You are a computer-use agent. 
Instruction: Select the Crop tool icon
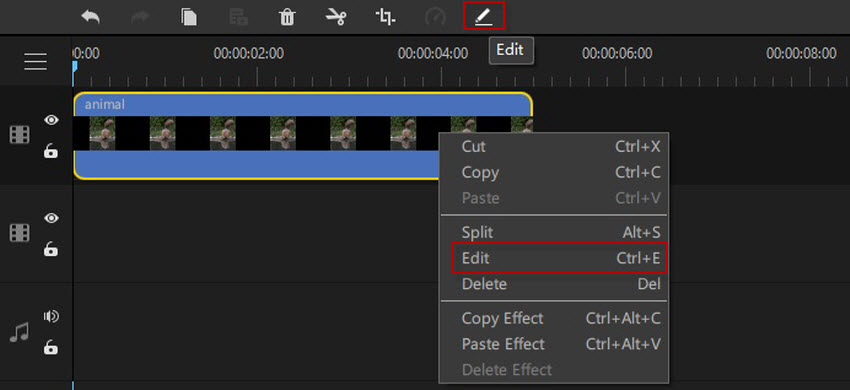[385, 17]
